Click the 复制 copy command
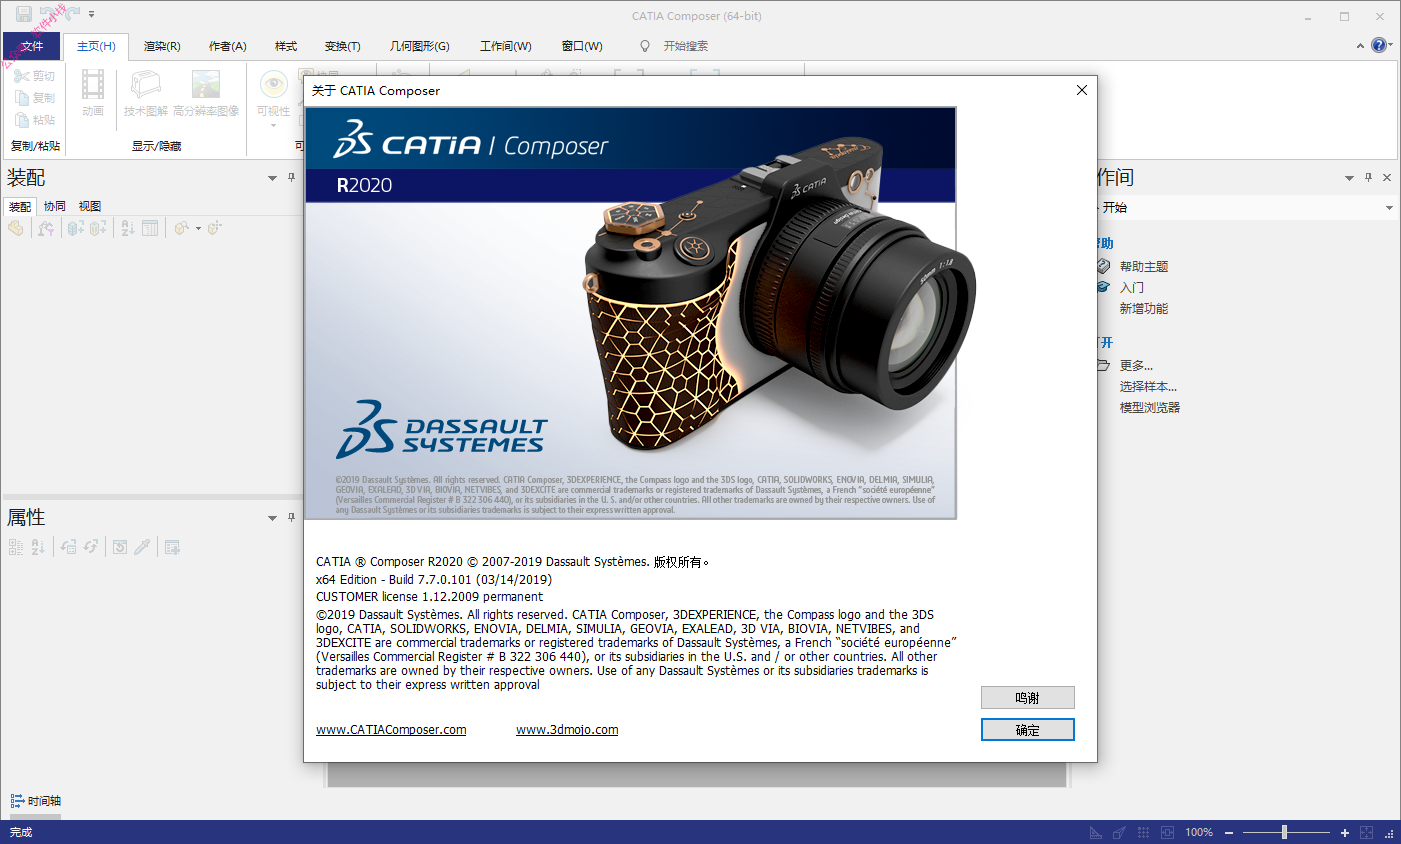The height and width of the screenshot is (844, 1401). [35, 98]
